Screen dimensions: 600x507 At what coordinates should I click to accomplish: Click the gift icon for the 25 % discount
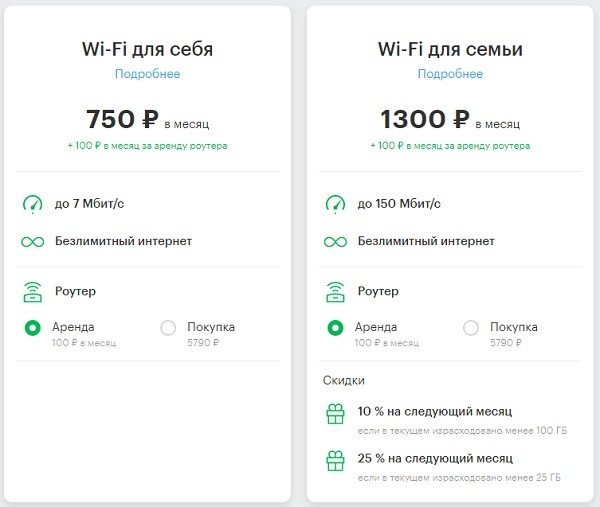336,460
